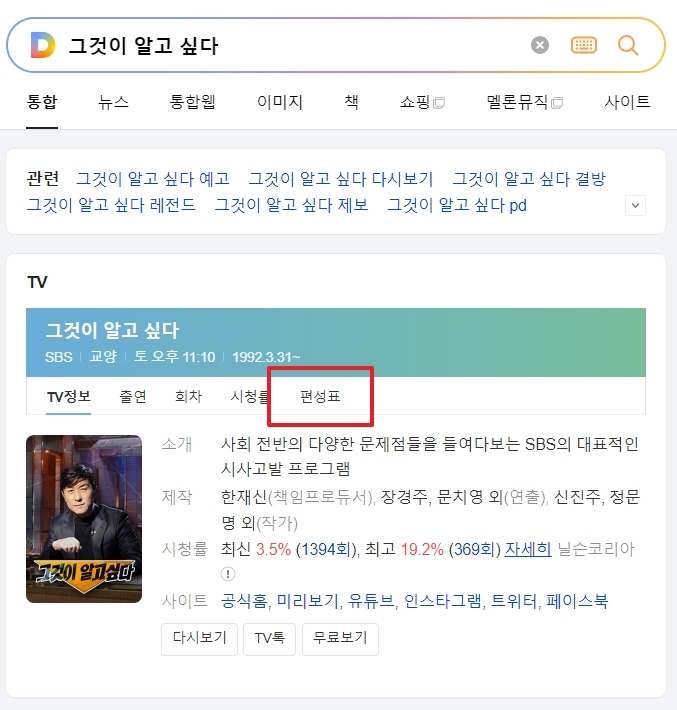Click the Daum D logo icon
The image size is (677, 710).
tap(43, 45)
